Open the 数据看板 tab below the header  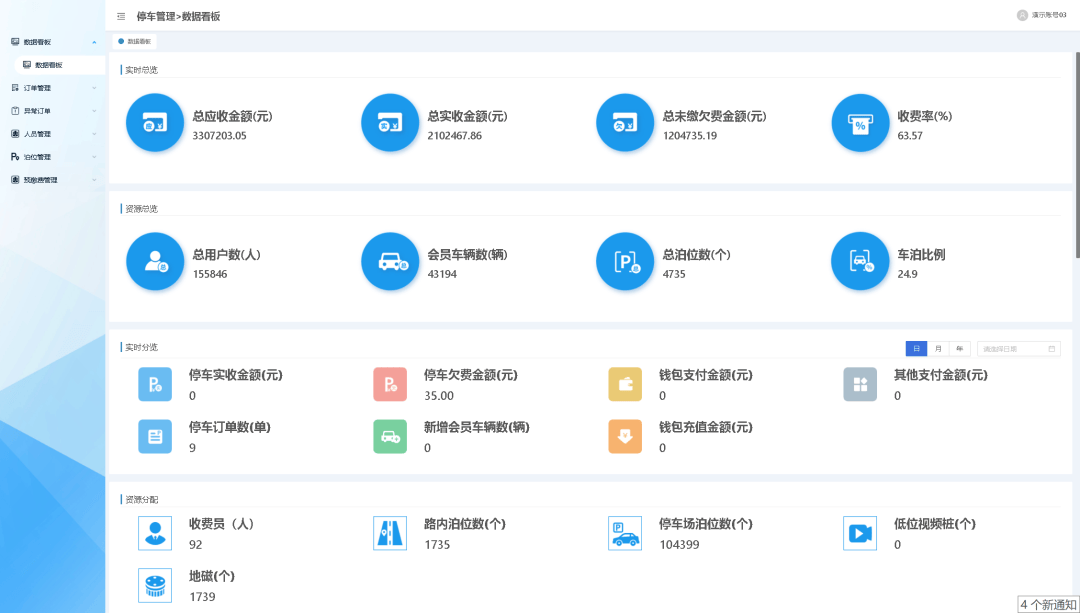[135, 42]
